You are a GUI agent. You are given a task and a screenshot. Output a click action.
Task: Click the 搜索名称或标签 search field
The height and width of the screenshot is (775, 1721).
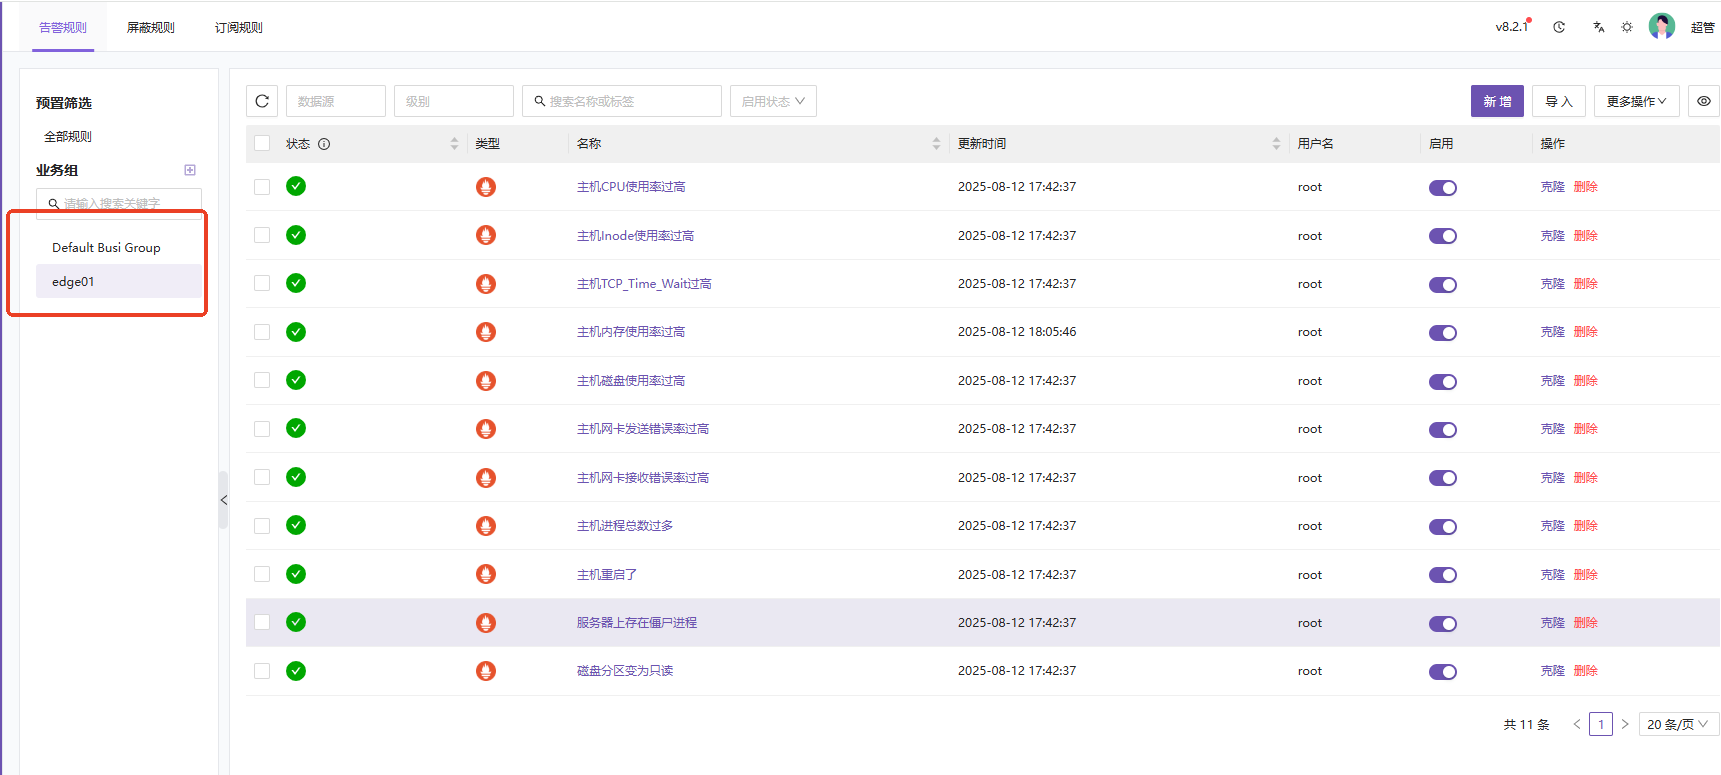(622, 101)
